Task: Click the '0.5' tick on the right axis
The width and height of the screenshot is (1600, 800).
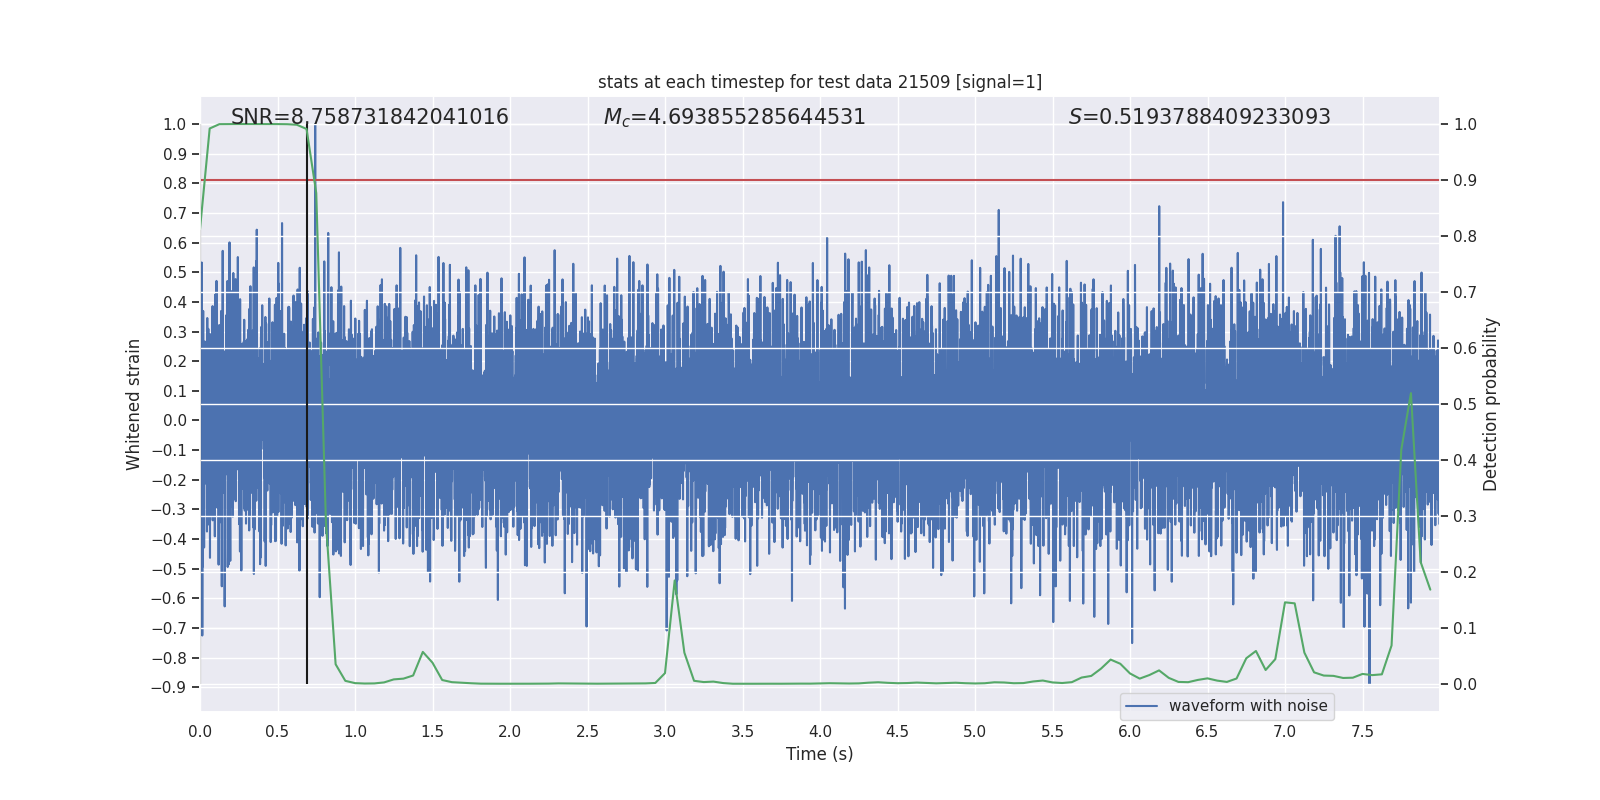Action: 1465,405
